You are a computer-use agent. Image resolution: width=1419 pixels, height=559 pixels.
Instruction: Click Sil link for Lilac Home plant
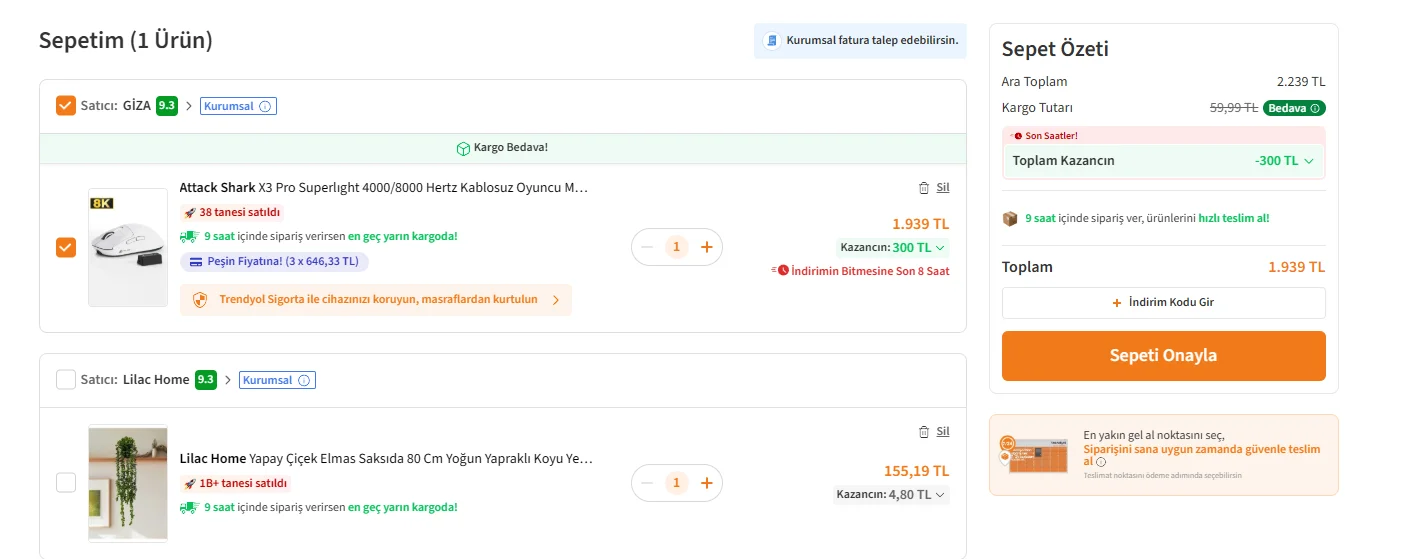click(943, 431)
